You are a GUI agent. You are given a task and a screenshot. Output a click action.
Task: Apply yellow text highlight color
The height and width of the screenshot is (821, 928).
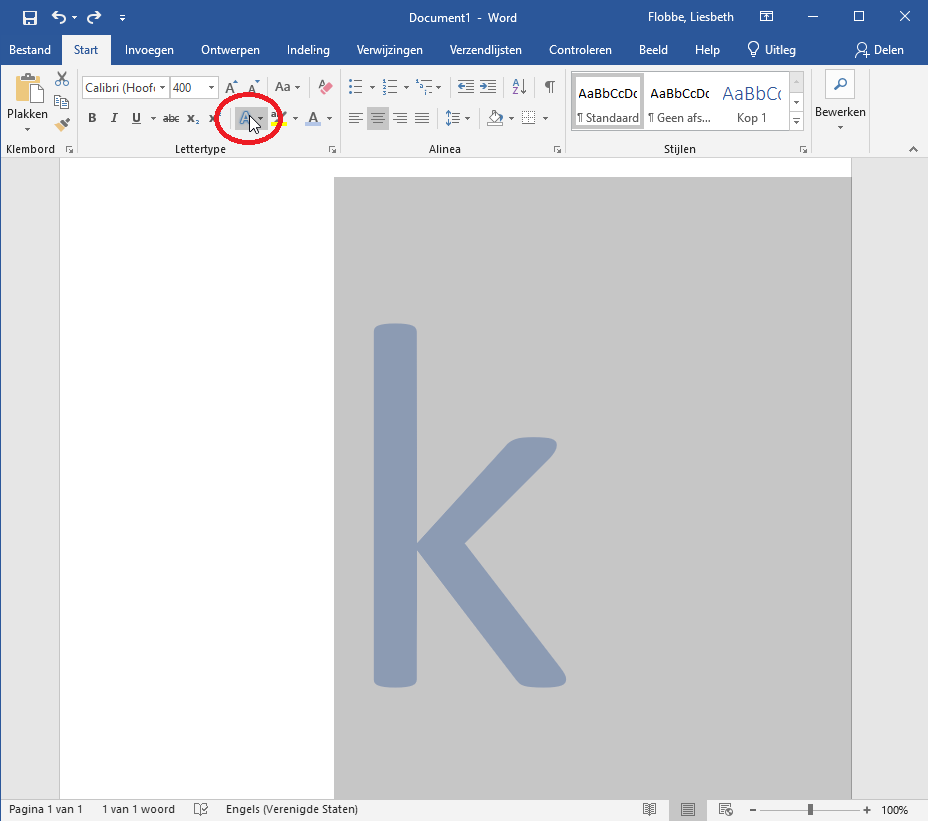pos(279,118)
